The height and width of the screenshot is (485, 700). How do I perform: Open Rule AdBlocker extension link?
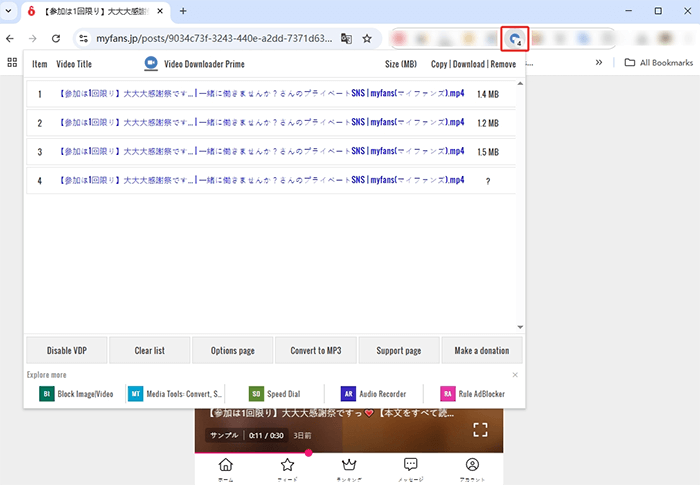point(472,394)
